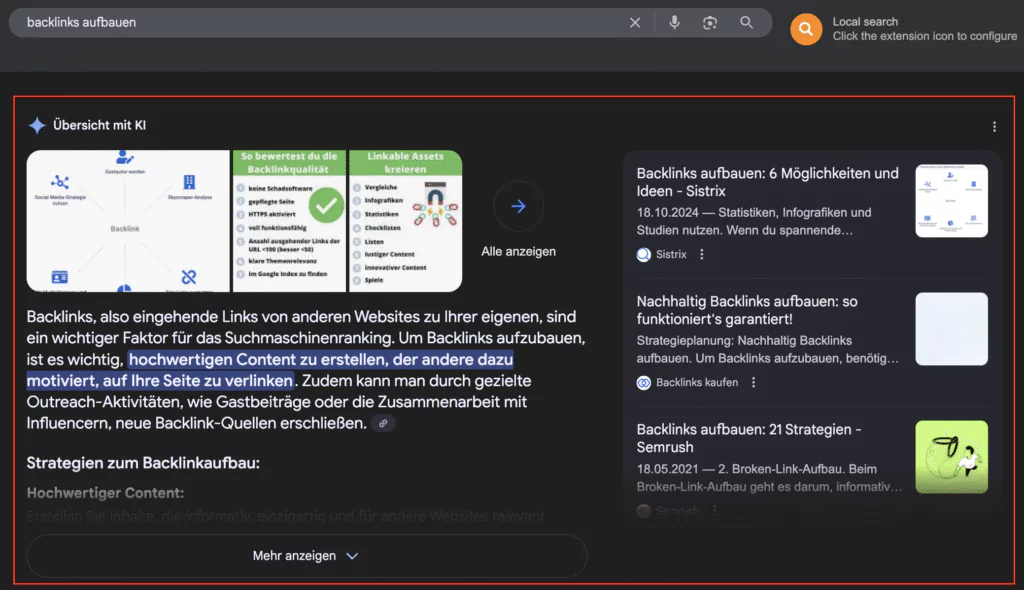1024x590 pixels.
Task: Clear the search query with the X icon
Action: tap(635, 23)
